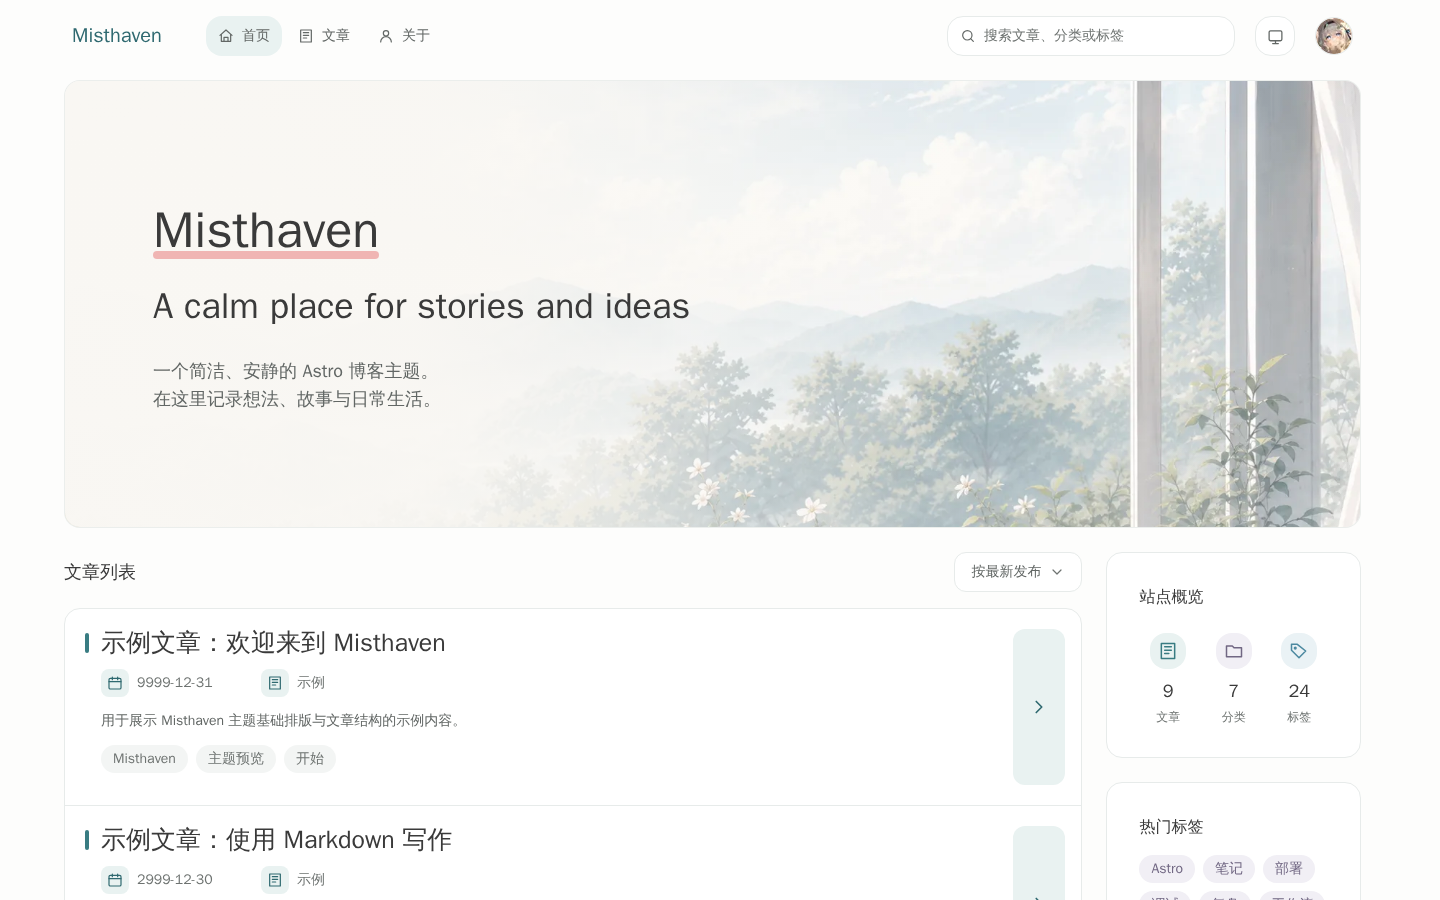The width and height of the screenshot is (1440, 900).
Task: Open the Misthaven site logo link
Action: pos(117,36)
